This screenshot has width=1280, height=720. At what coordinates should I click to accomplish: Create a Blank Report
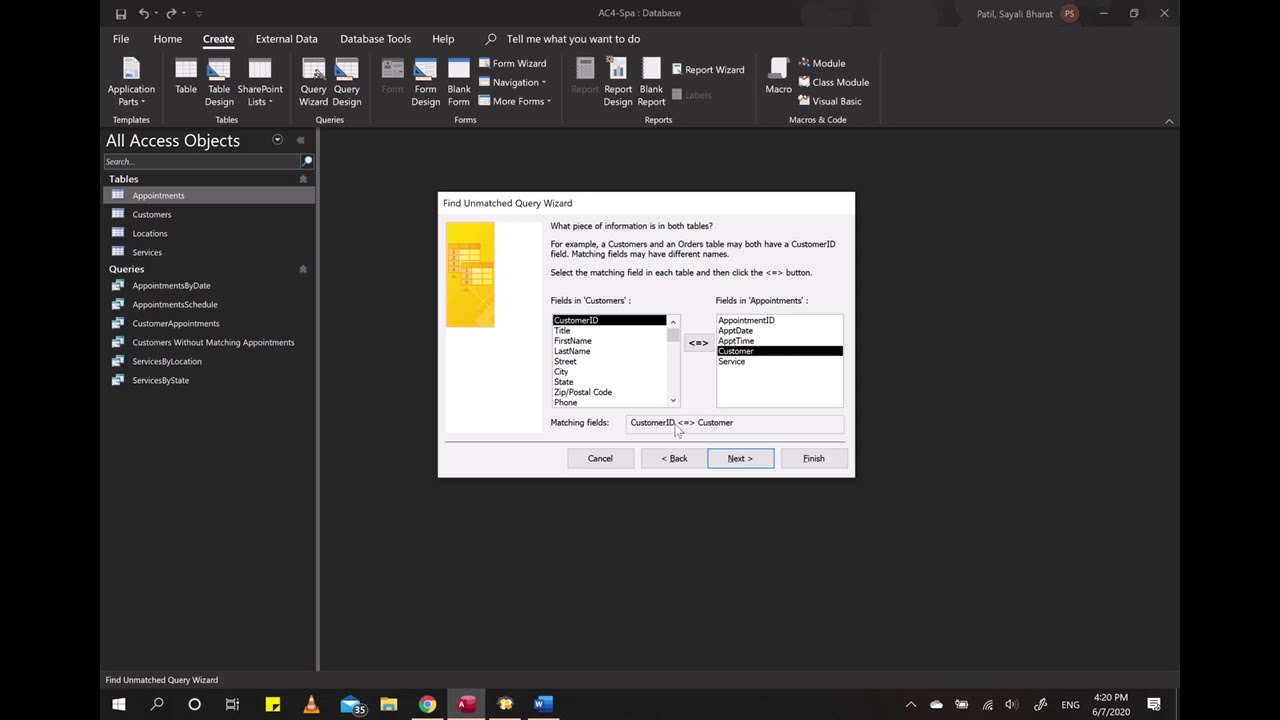[651, 82]
